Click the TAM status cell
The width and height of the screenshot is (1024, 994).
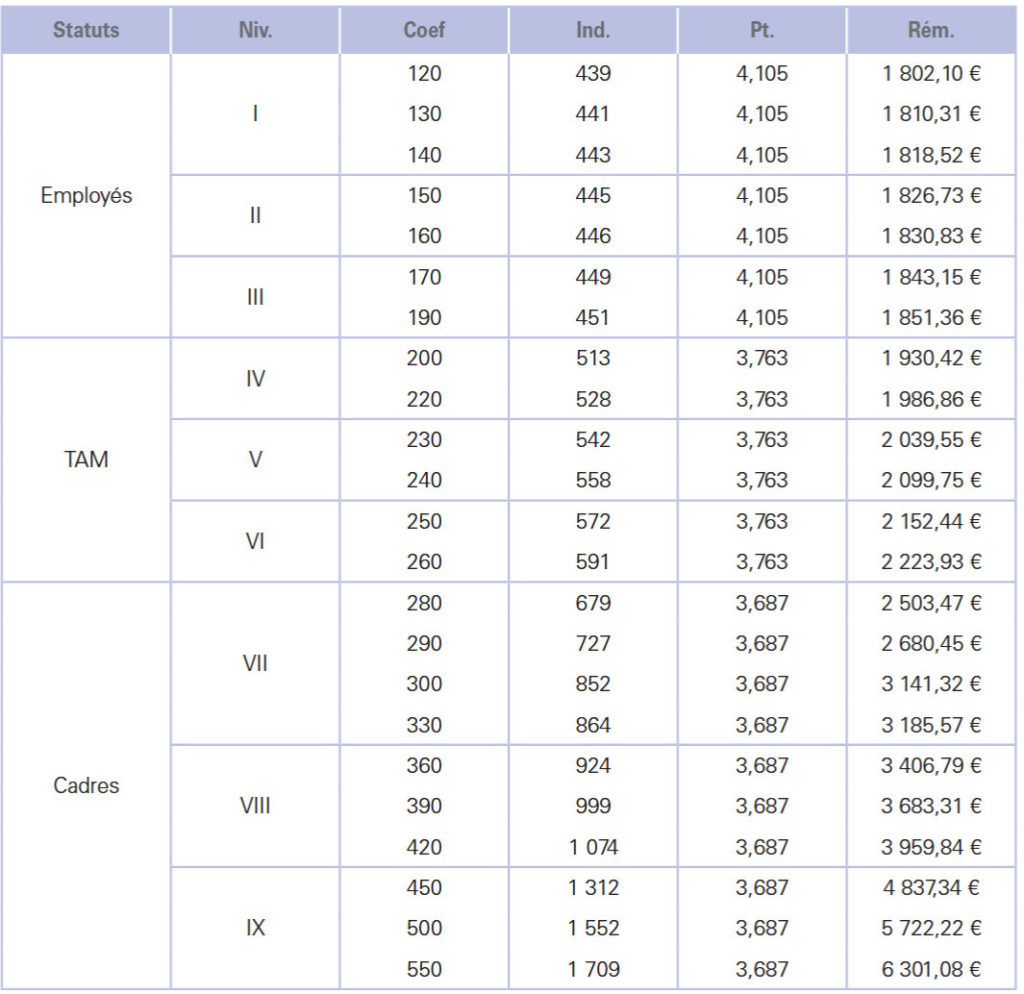[86, 461]
